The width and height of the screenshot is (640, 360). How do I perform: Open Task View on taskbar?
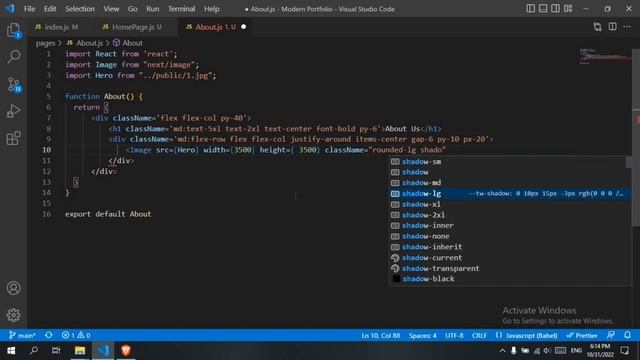[56, 351]
